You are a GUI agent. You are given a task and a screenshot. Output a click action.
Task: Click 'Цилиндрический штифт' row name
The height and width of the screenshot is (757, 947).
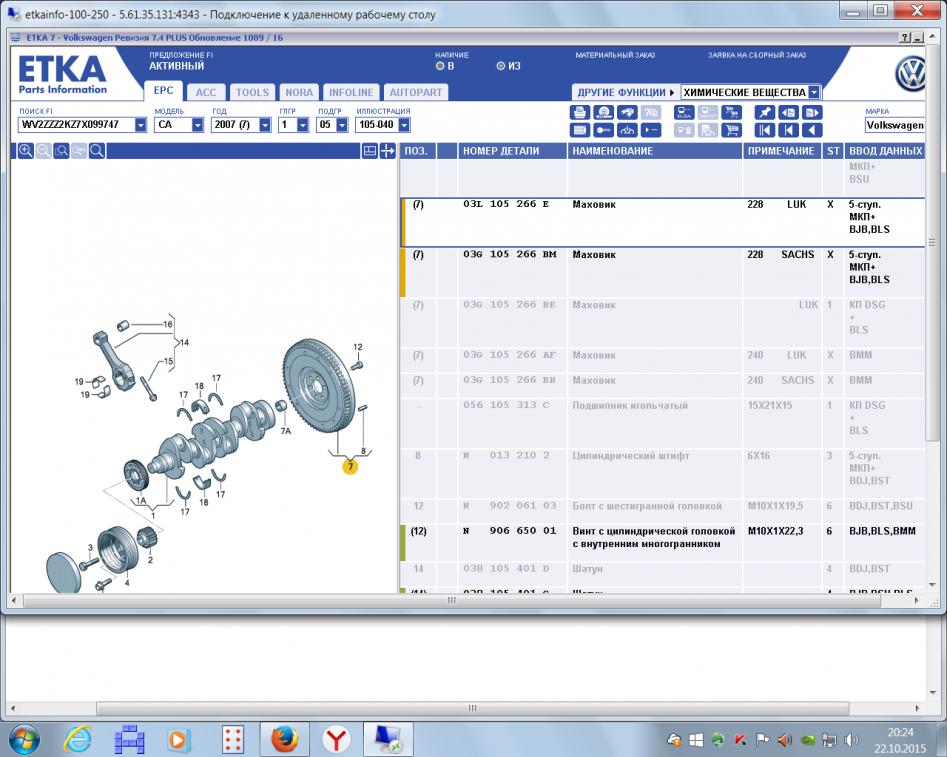pos(631,456)
